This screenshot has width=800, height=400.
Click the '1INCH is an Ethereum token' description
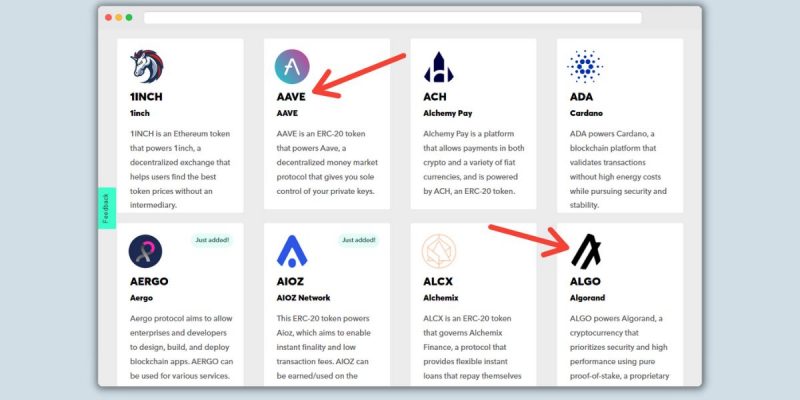point(180,169)
